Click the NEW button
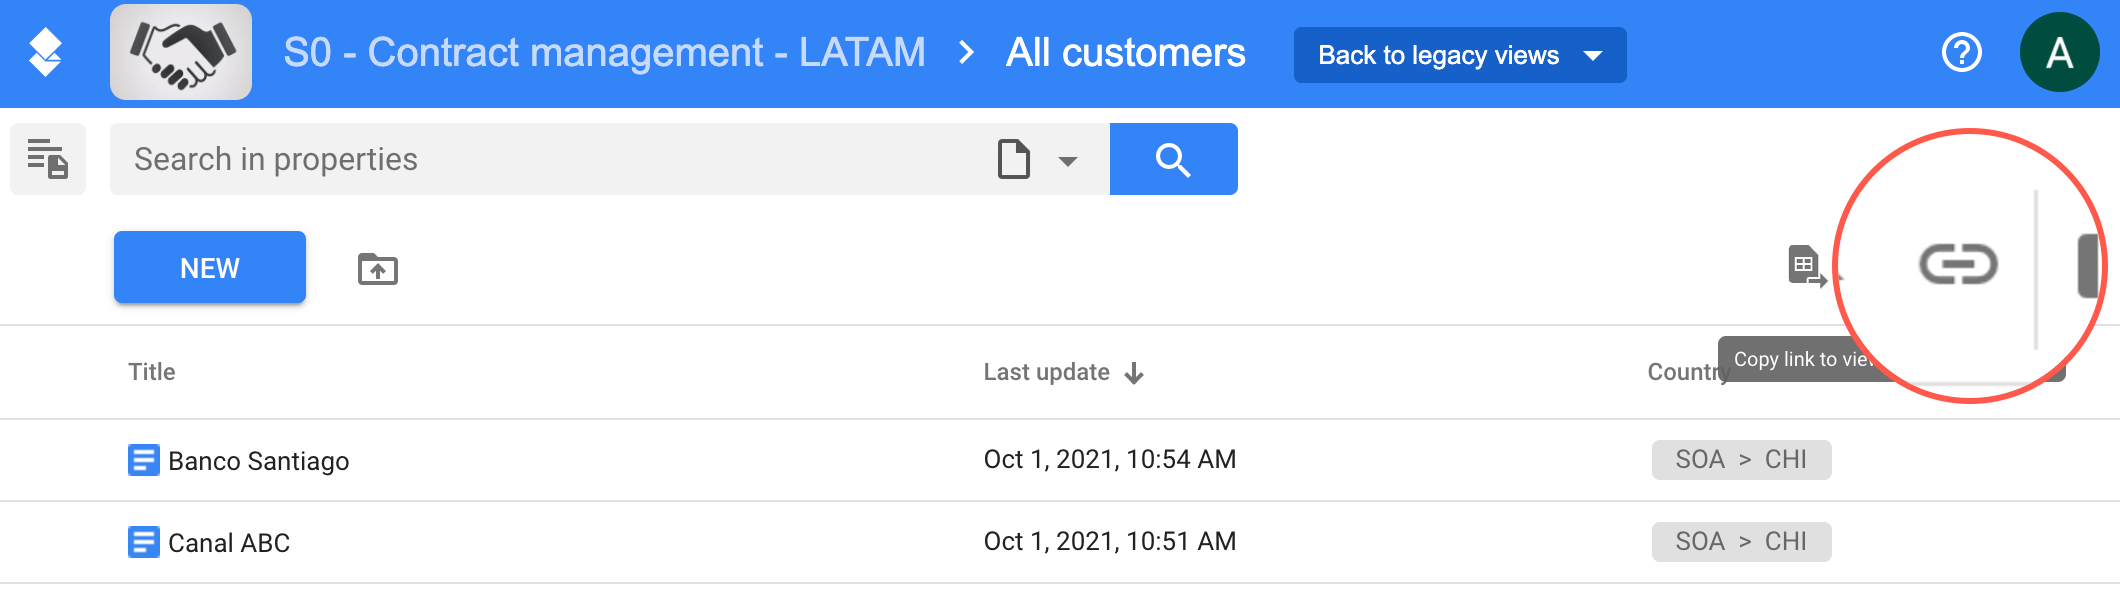The width and height of the screenshot is (2120, 594). click(210, 267)
